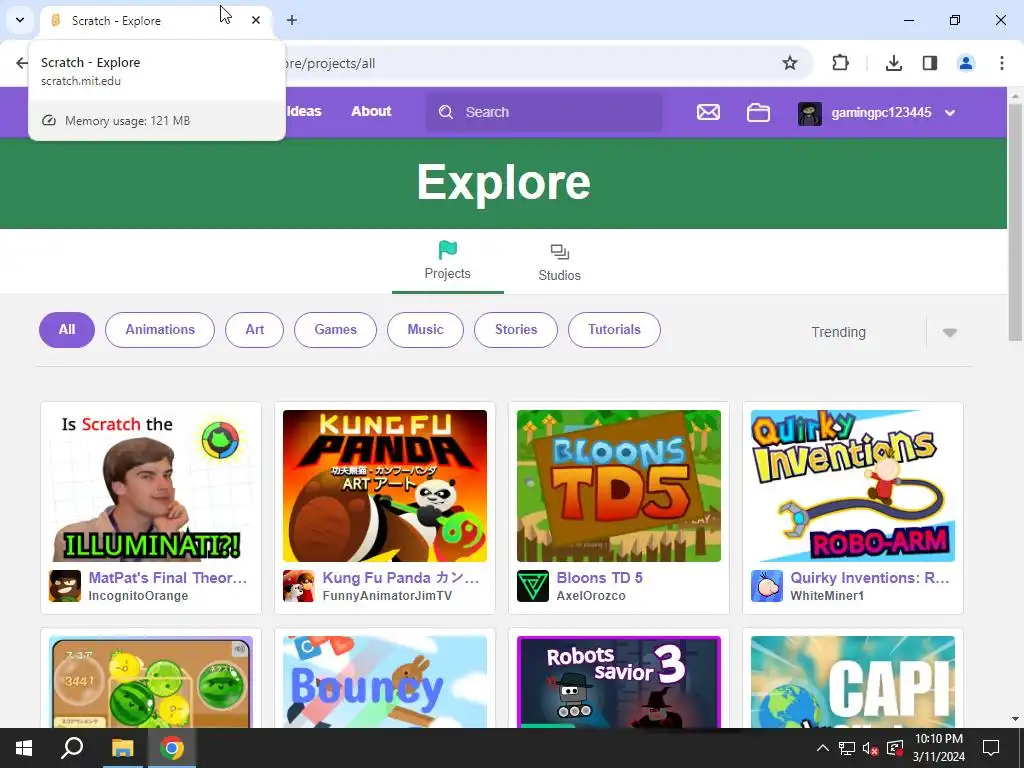Open the Kung Fu Panda project thumbnail
The width and height of the screenshot is (1024, 768).
[x=385, y=486]
